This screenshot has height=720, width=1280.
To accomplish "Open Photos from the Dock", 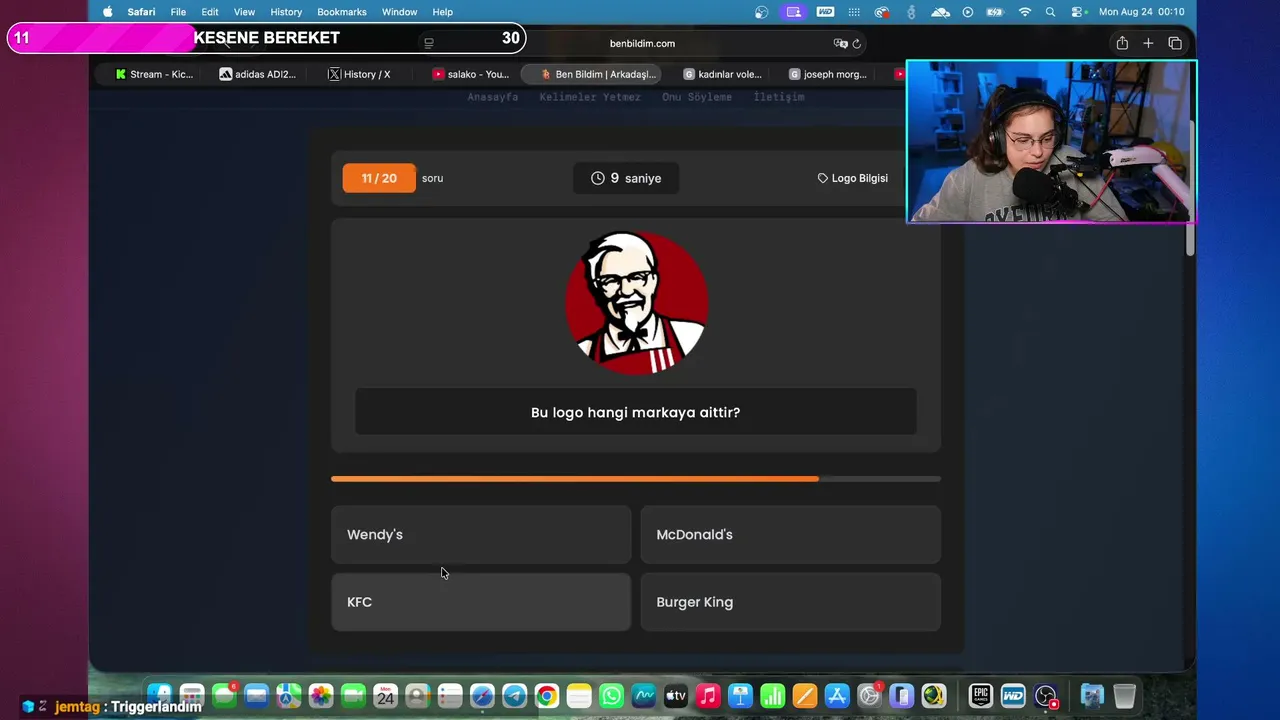I will coord(321,696).
